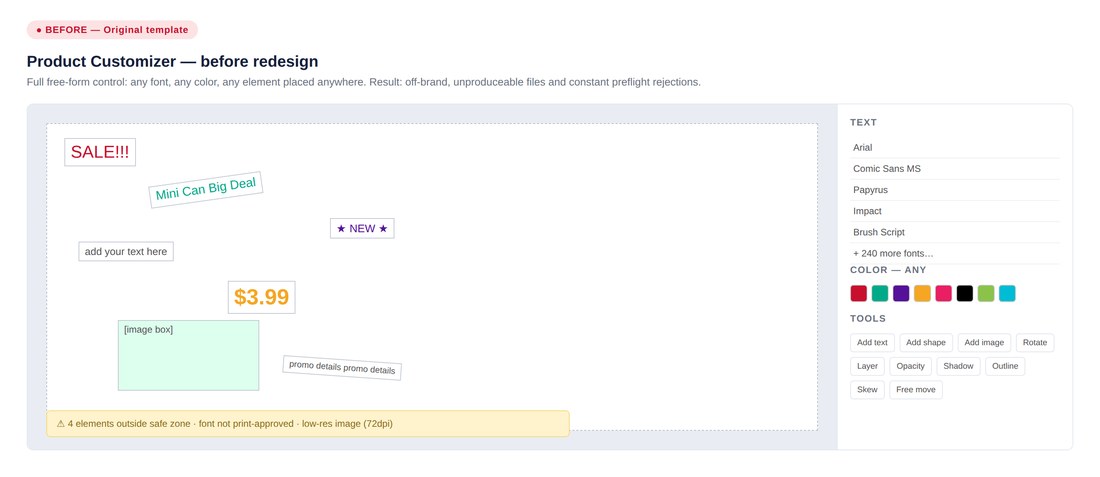Select the $3.99 price element
This screenshot has width=1100, height=477.
pyautogui.click(x=262, y=297)
